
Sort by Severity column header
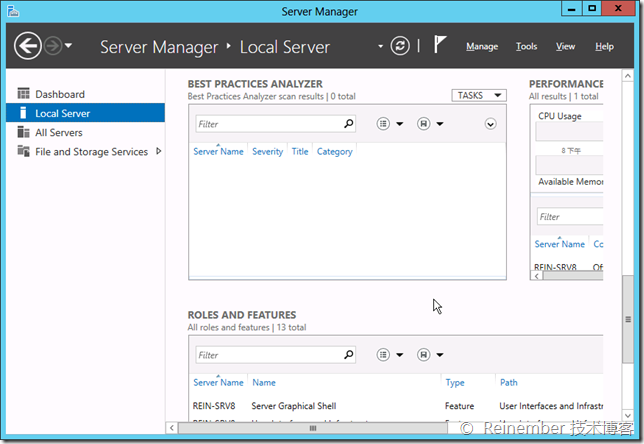(x=267, y=152)
